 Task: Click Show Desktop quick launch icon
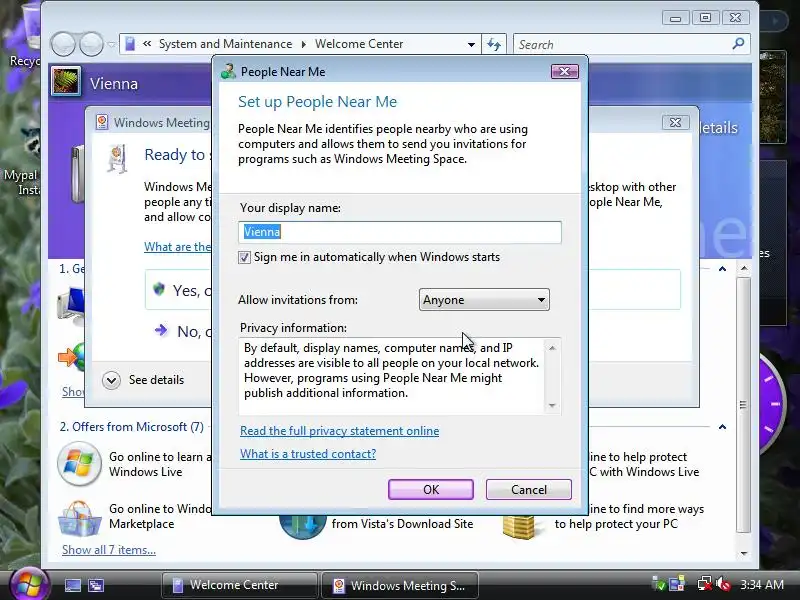(x=73, y=585)
